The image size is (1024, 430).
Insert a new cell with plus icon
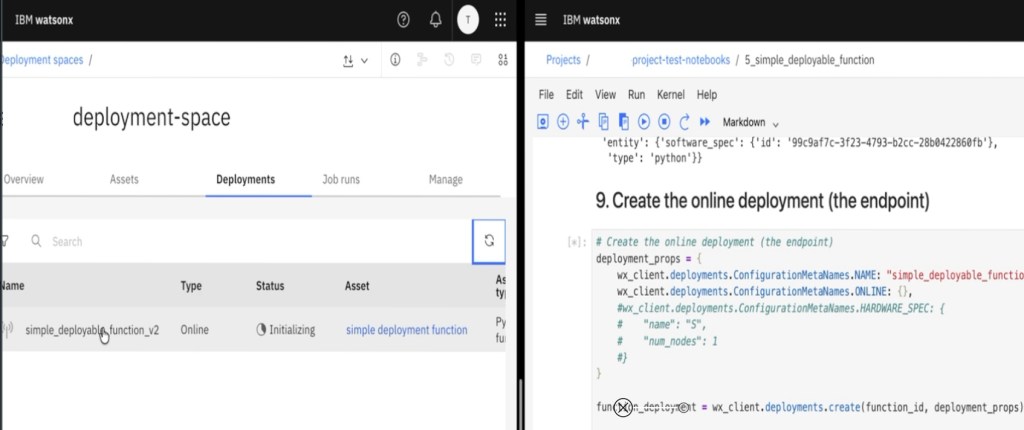pyautogui.click(x=563, y=121)
